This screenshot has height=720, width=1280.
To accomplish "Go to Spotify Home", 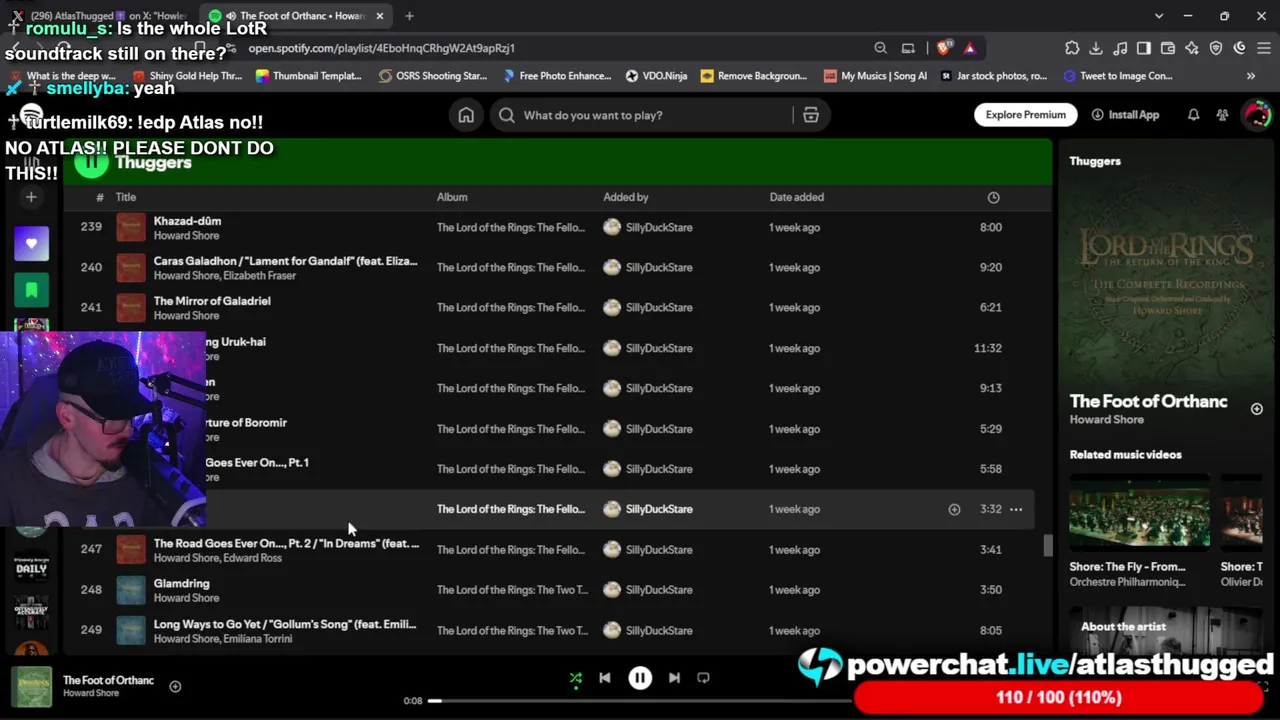I will tap(466, 115).
